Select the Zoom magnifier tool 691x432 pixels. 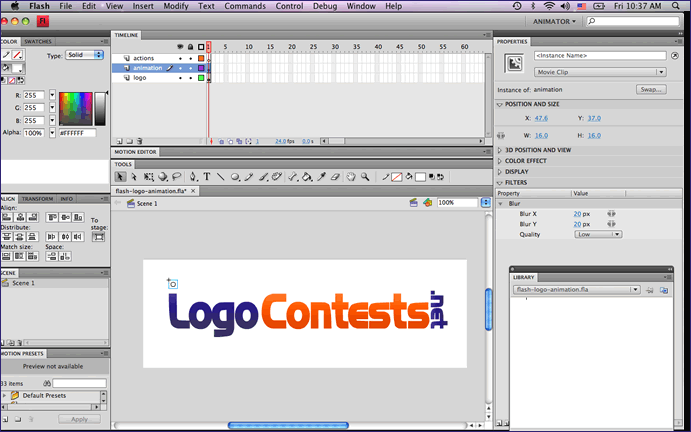point(365,177)
